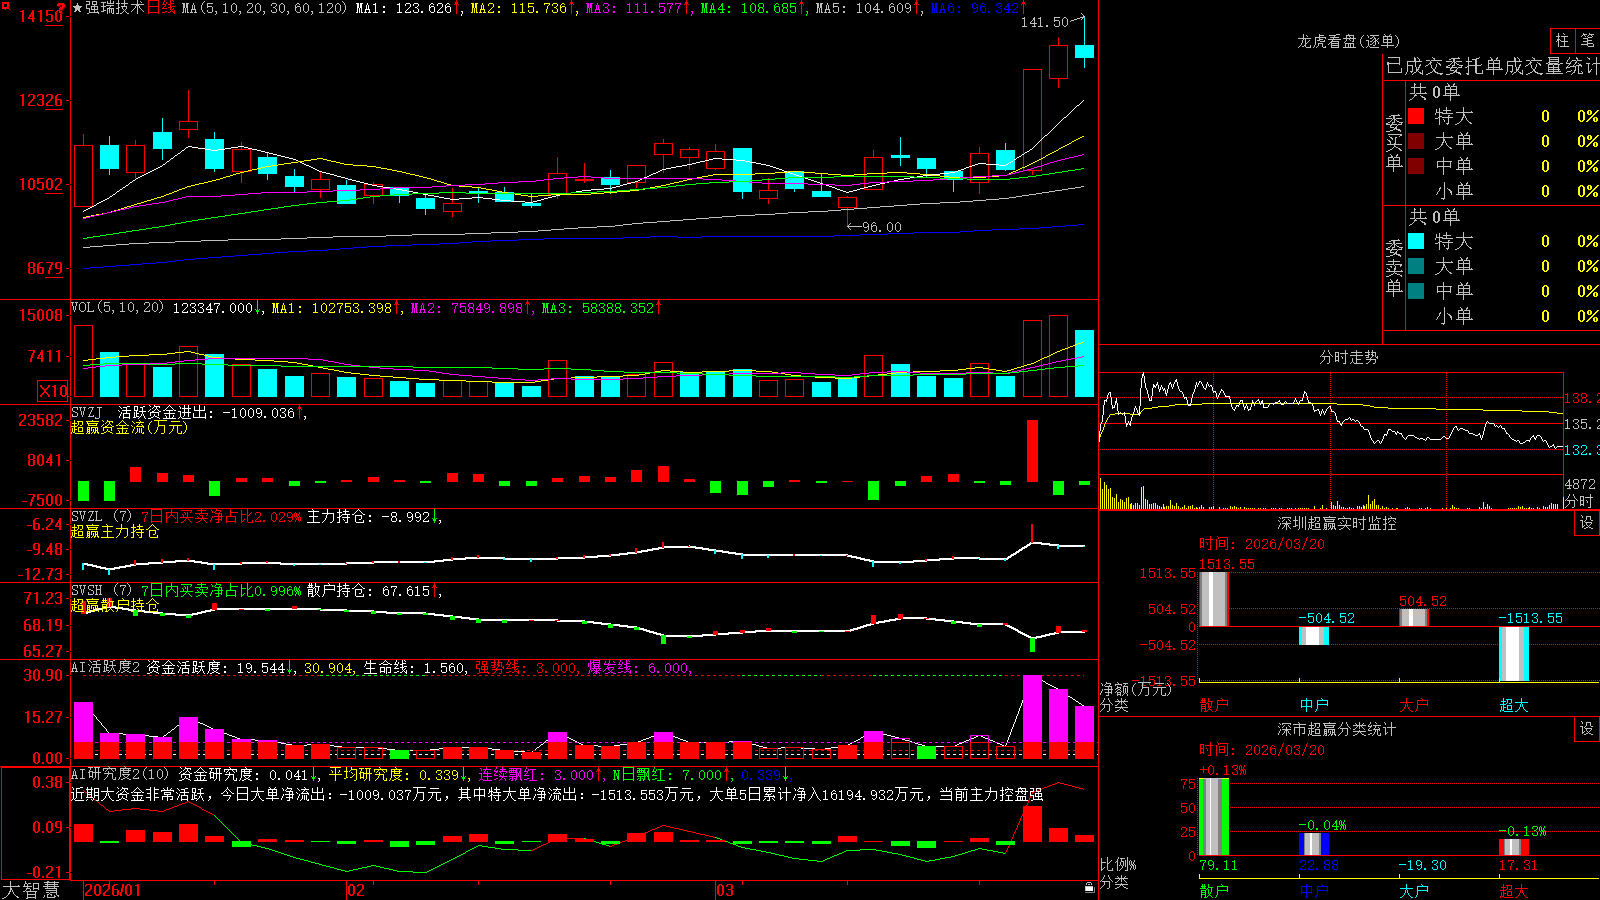This screenshot has height=900, width=1600.
Task: Click the 中户 22.88 bar in 分类统计
Action: (x=1314, y=844)
